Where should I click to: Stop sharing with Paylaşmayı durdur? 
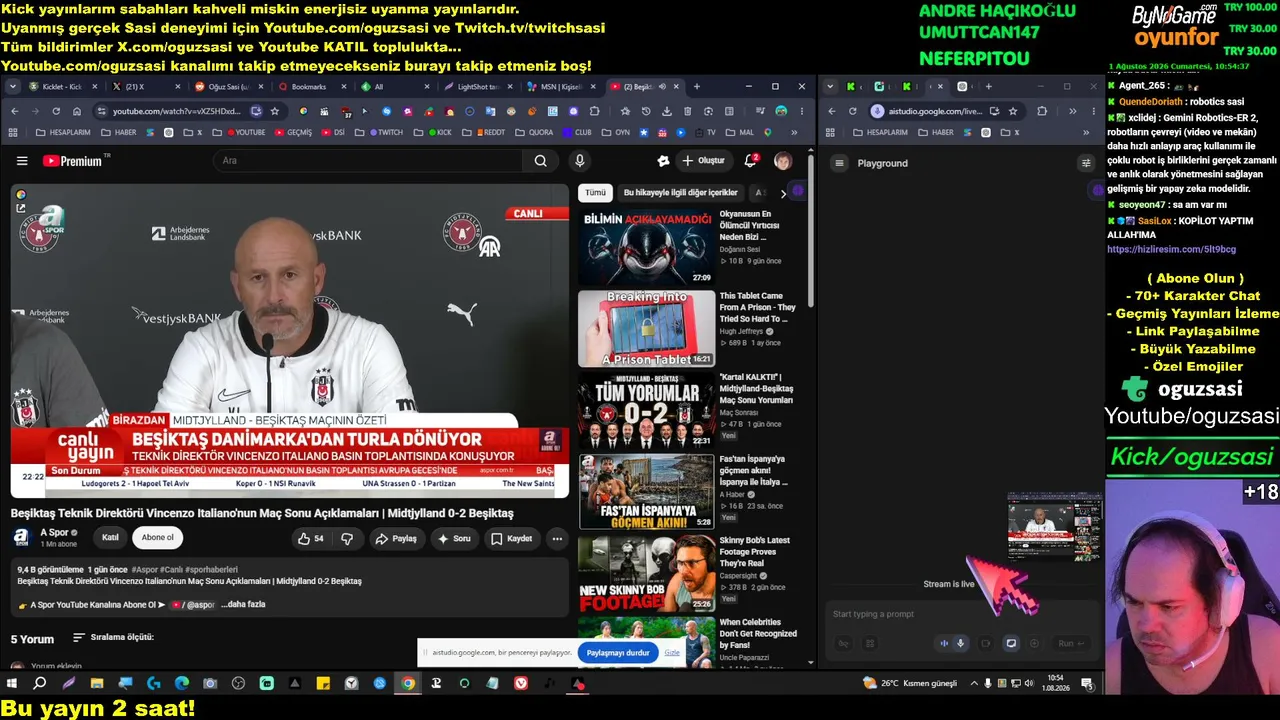point(618,653)
